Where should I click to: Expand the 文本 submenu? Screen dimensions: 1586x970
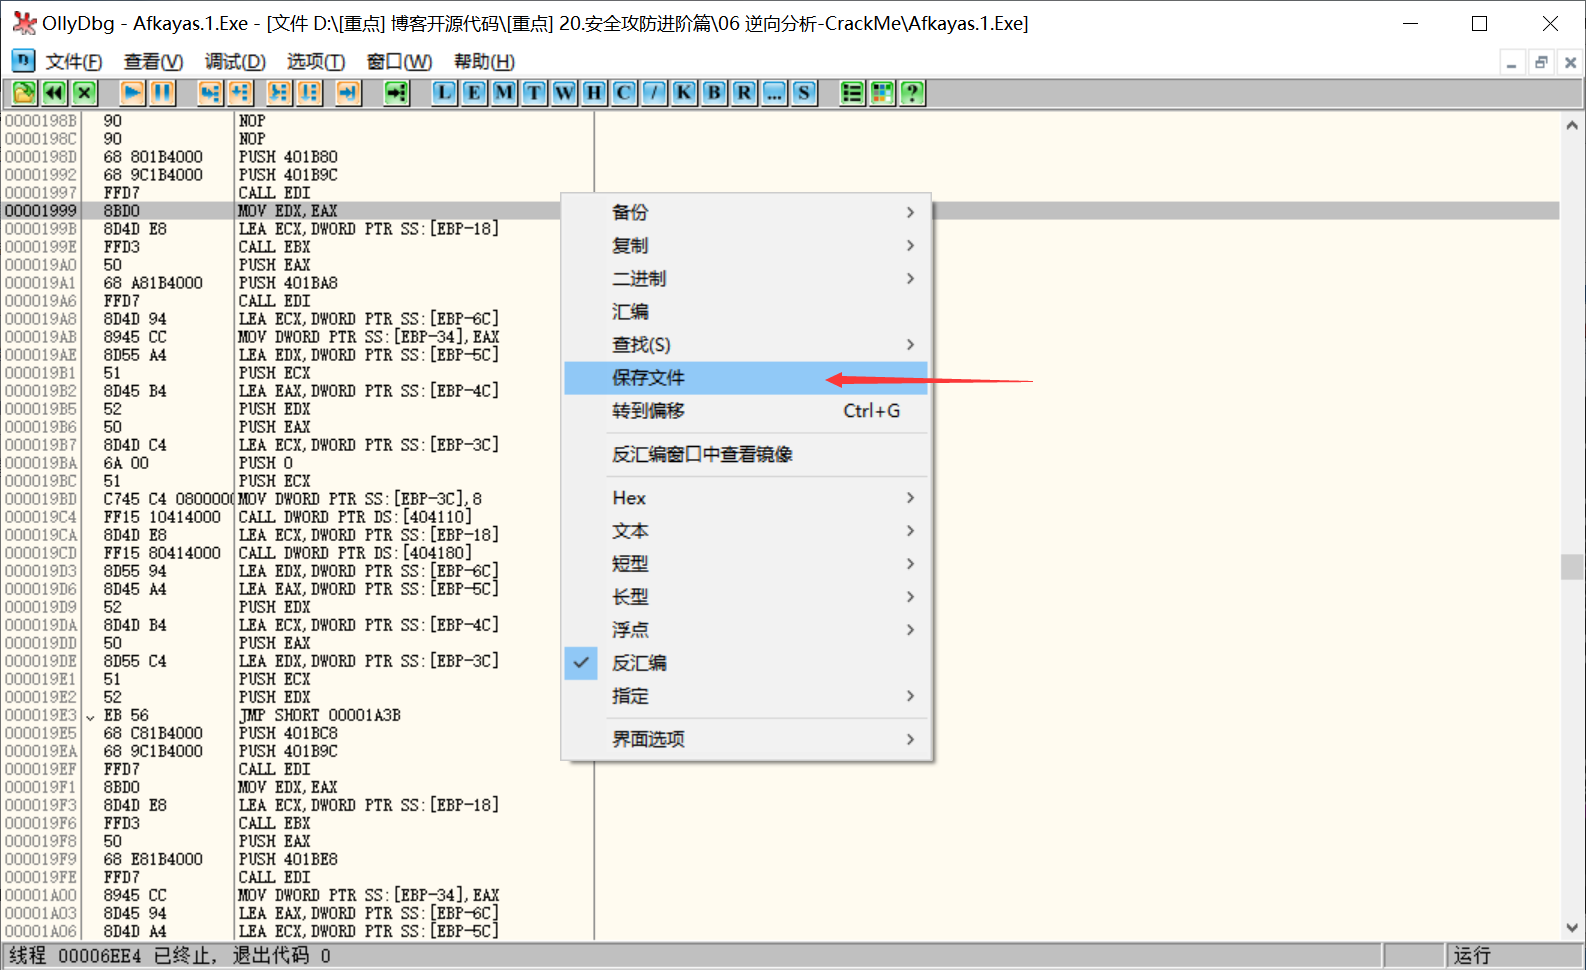click(x=746, y=531)
